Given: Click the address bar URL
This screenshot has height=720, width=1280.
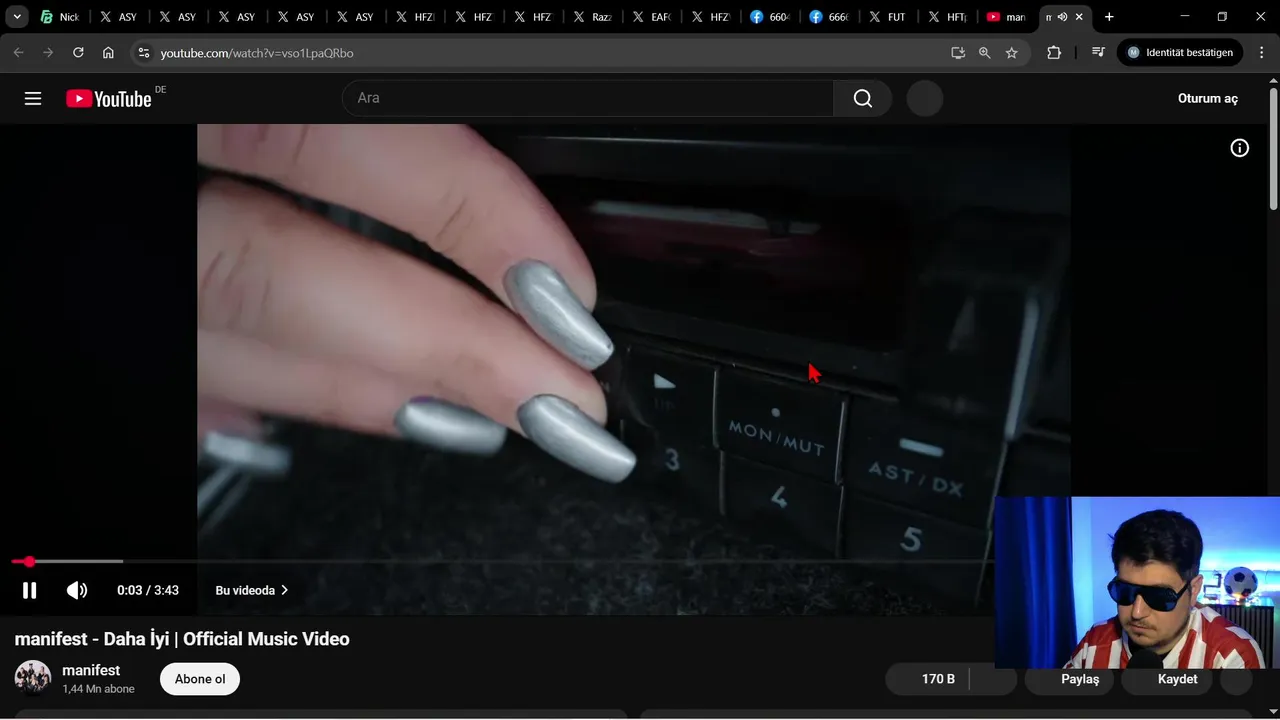Looking at the screenshot, I should pyautogui.click(x=257, y=53).
